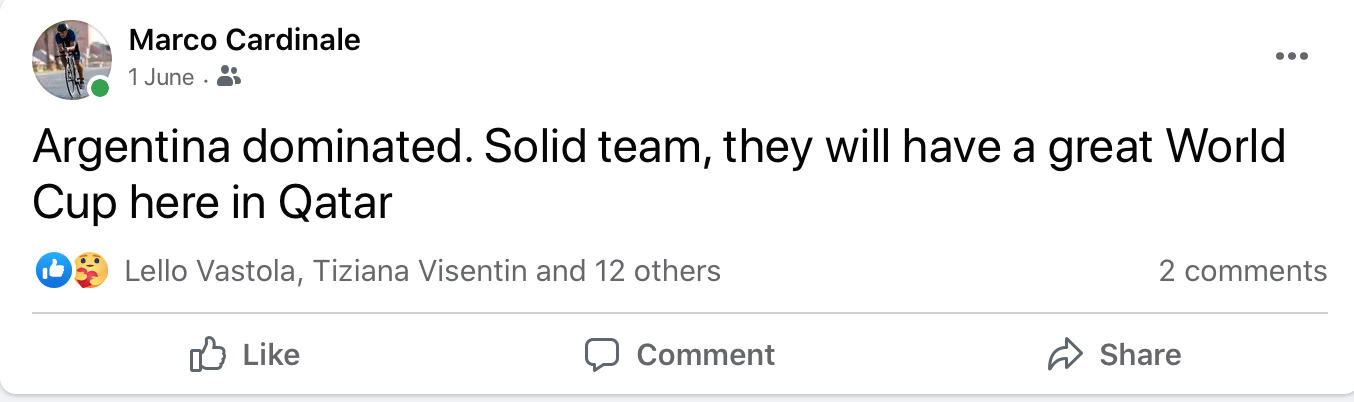Click the curved arrow Share icon
Image resolution: width=1354 pixels, height=402 pixels.
[1065, 355]
